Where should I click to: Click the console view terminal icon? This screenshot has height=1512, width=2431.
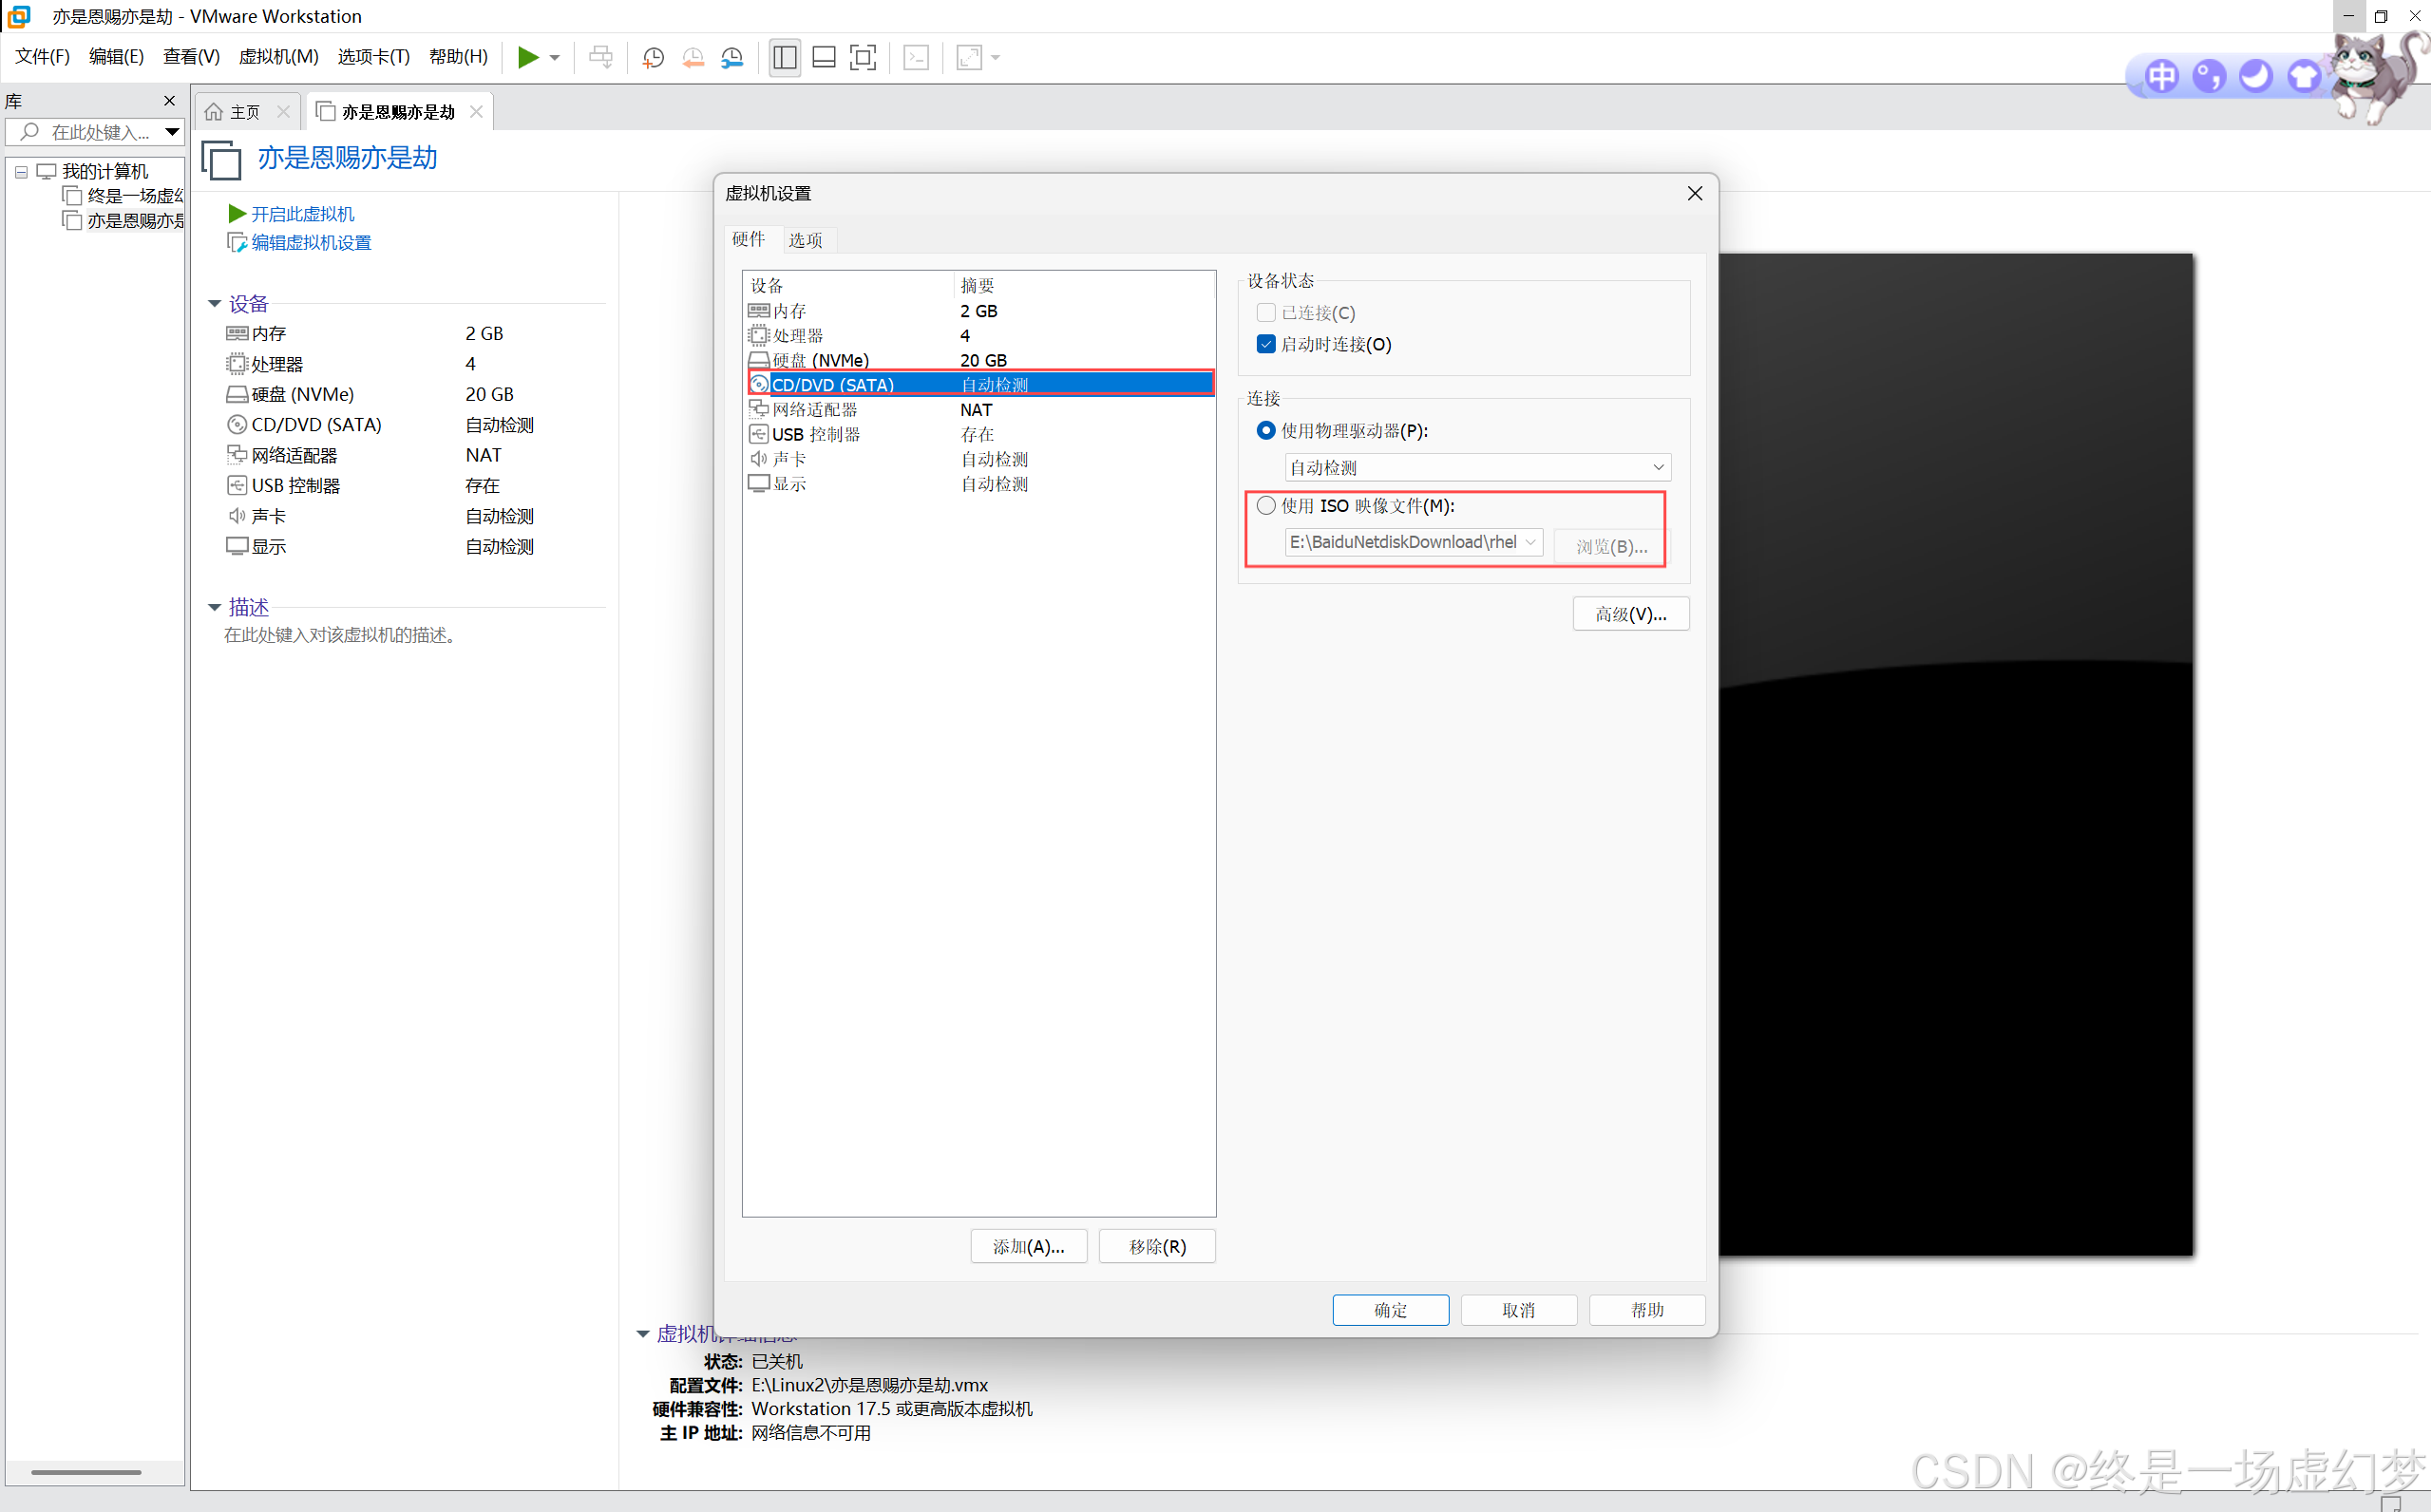click(916, 58)
